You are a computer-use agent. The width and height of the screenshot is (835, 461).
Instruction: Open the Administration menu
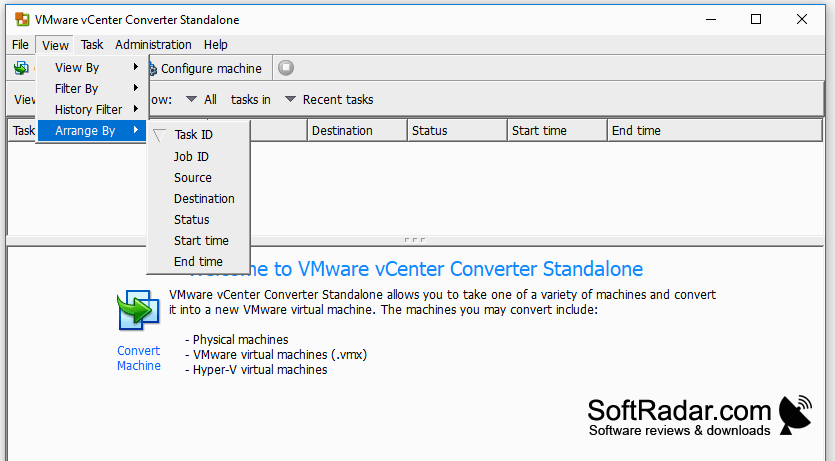click(x=153, y=45)
